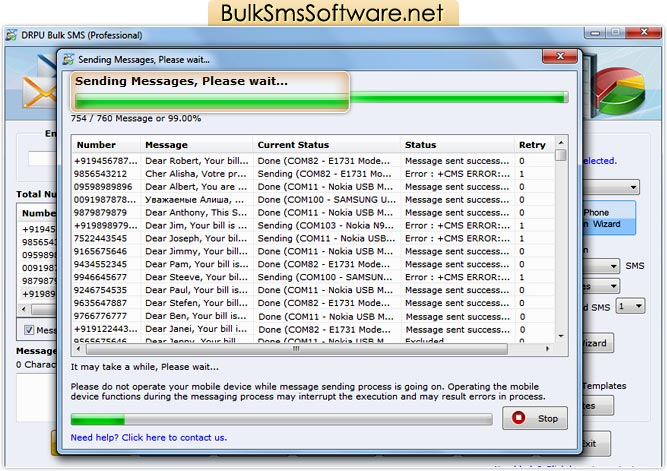Click the Phone Wizard option in main window
The height and width of the screenshot is (471, 667).
pyautogui.click(x=608, y=218)
